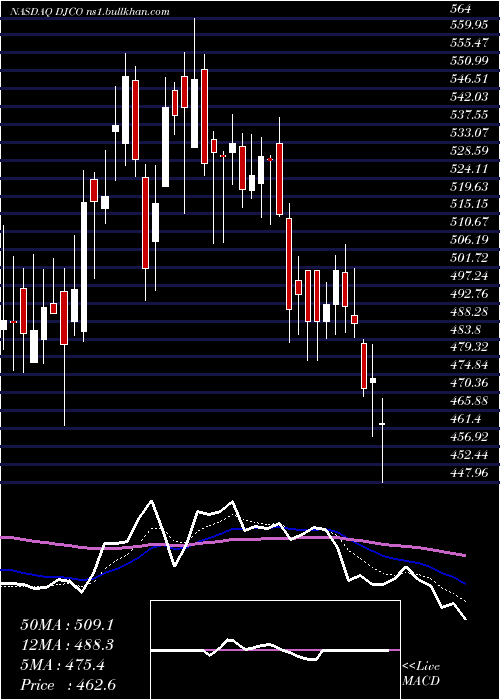The image size is (500, 700).
Task: Select the 519.63 price axis label
Action: (469, 186)
